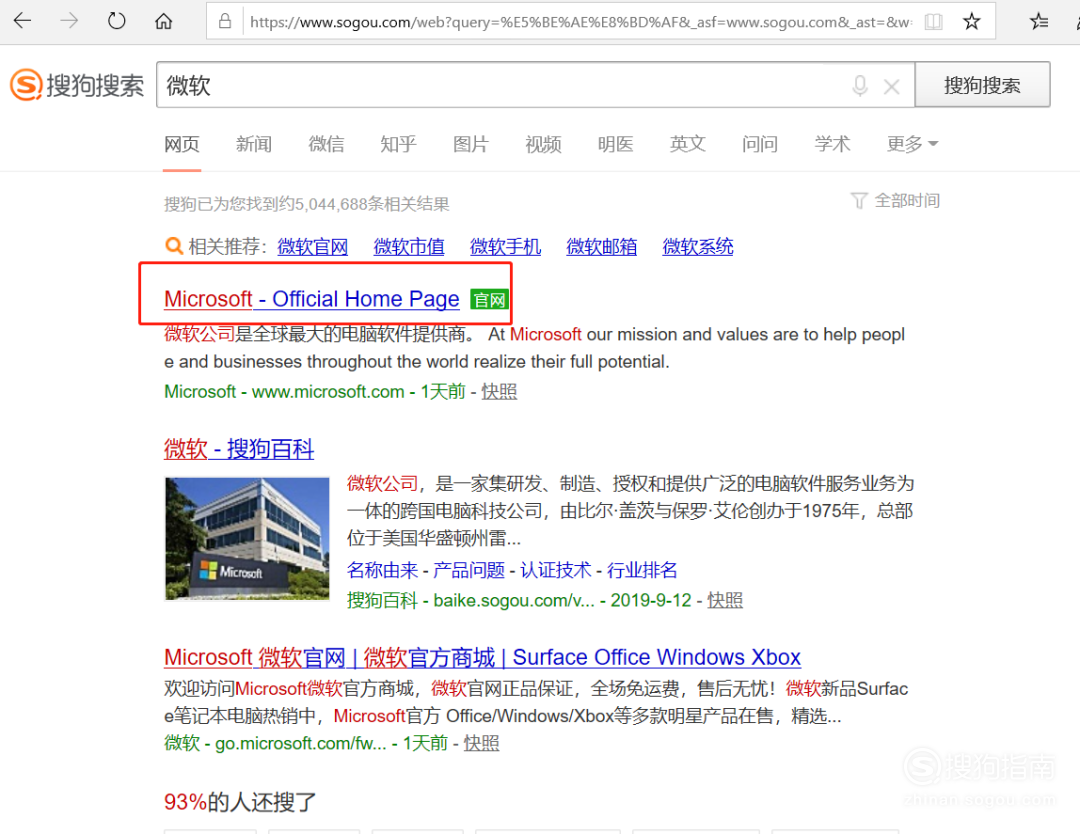
Task: Switch to the 微信 tab
Action: [326, 144]
